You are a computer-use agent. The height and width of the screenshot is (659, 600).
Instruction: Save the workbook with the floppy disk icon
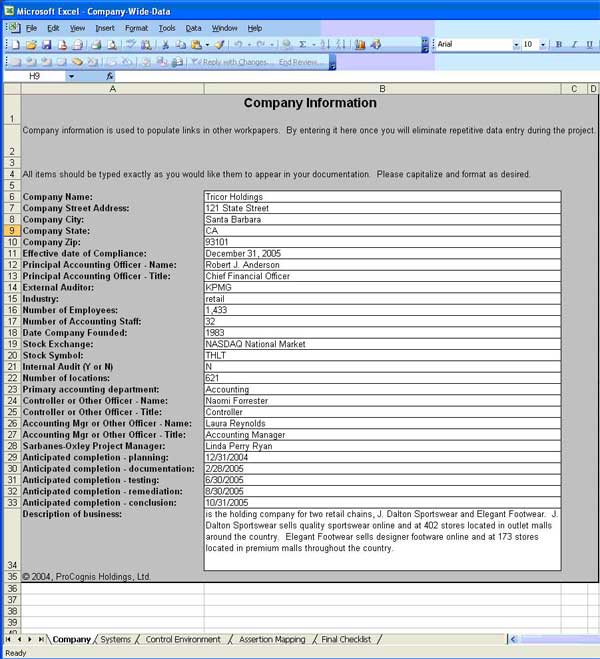(x=46, y=44)
